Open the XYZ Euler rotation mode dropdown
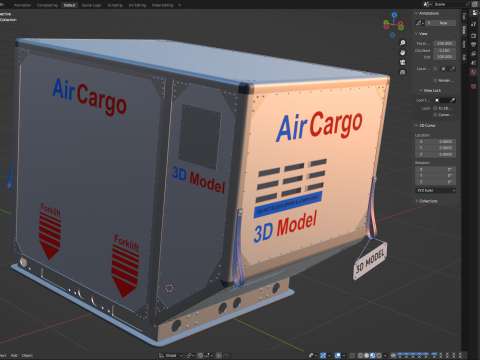 tap(435, 190)
